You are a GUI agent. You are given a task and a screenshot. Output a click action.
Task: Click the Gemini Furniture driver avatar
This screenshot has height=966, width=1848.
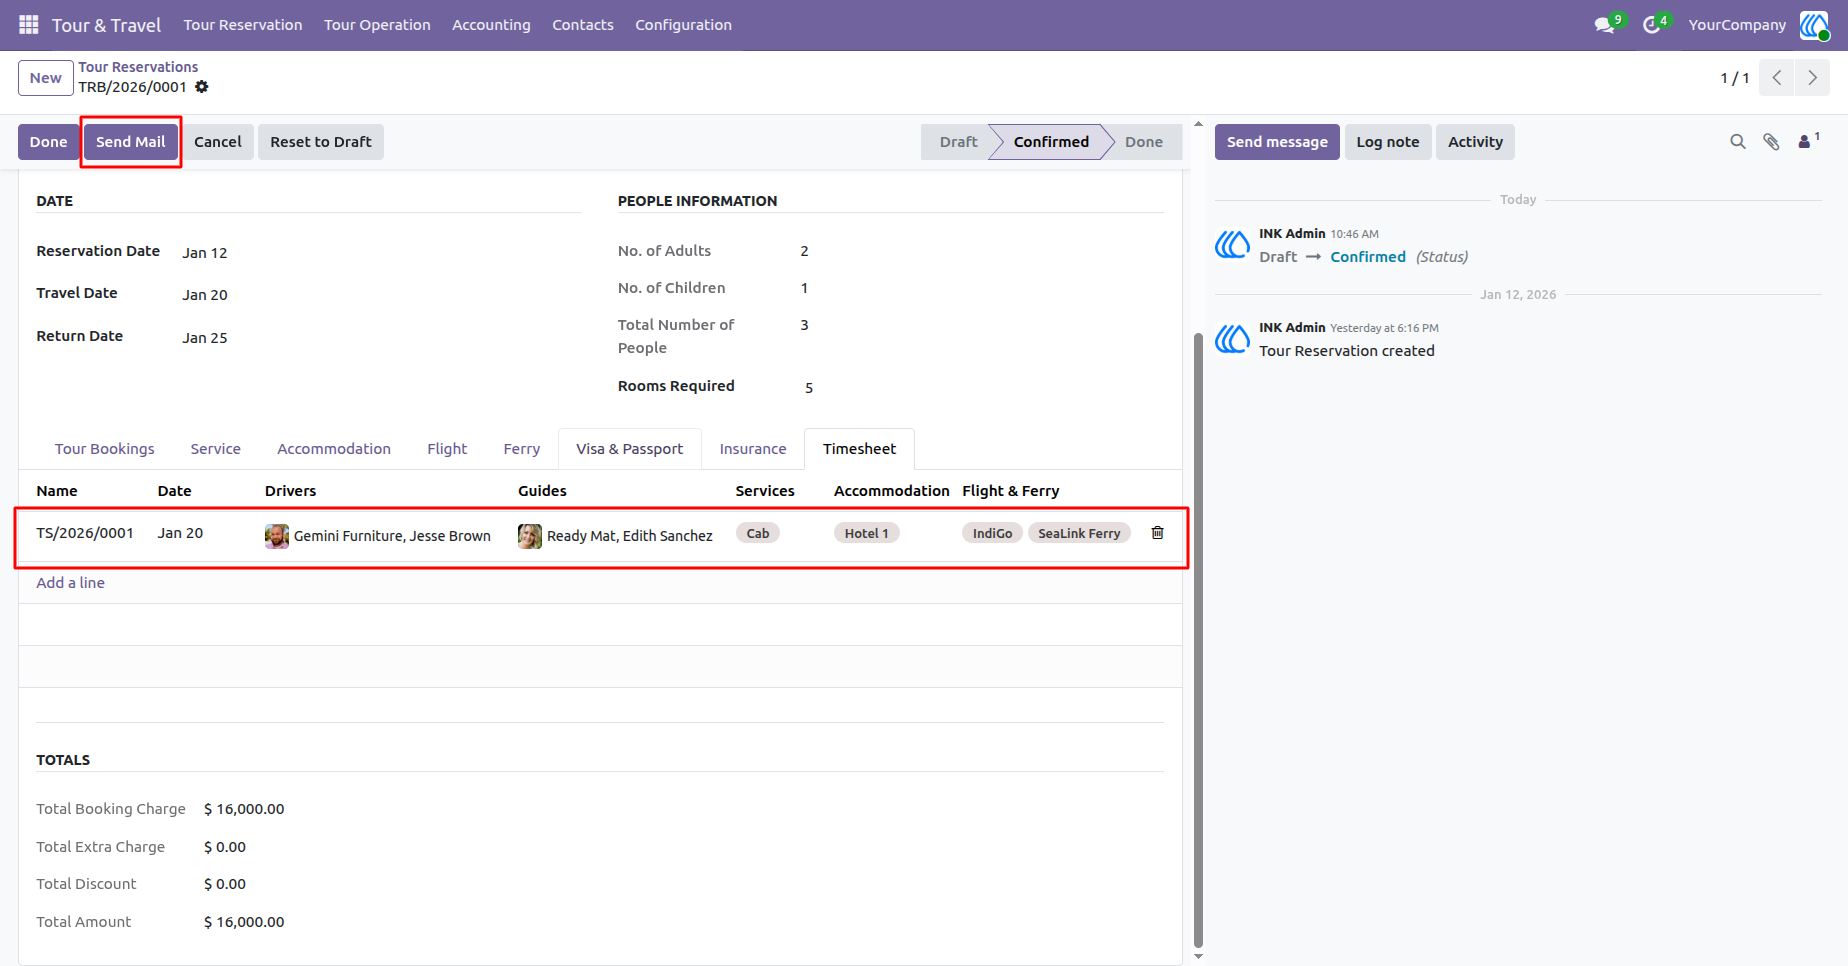coord(277,536)
